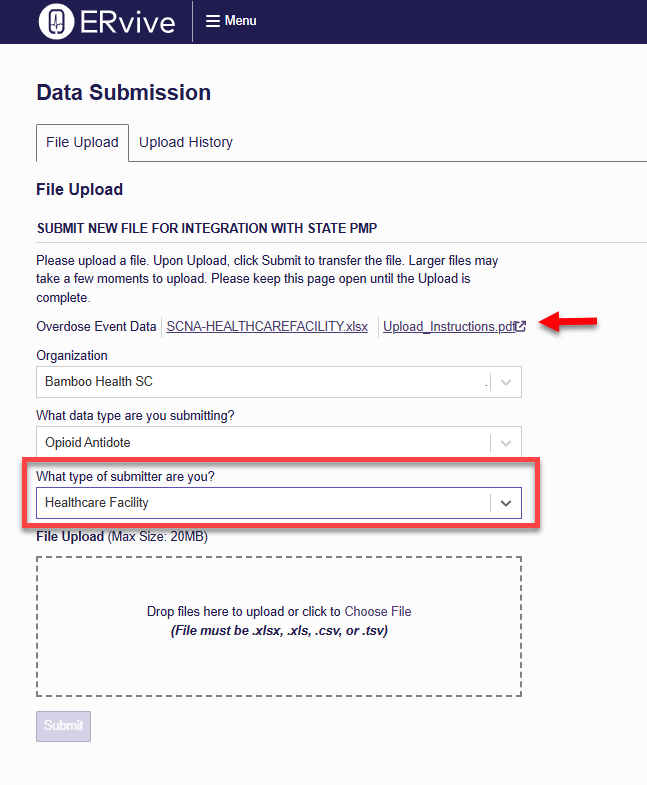Expand the Organization dropdown chevron
647x785 pixels.
pyautogui.click(x=506, y=382)
